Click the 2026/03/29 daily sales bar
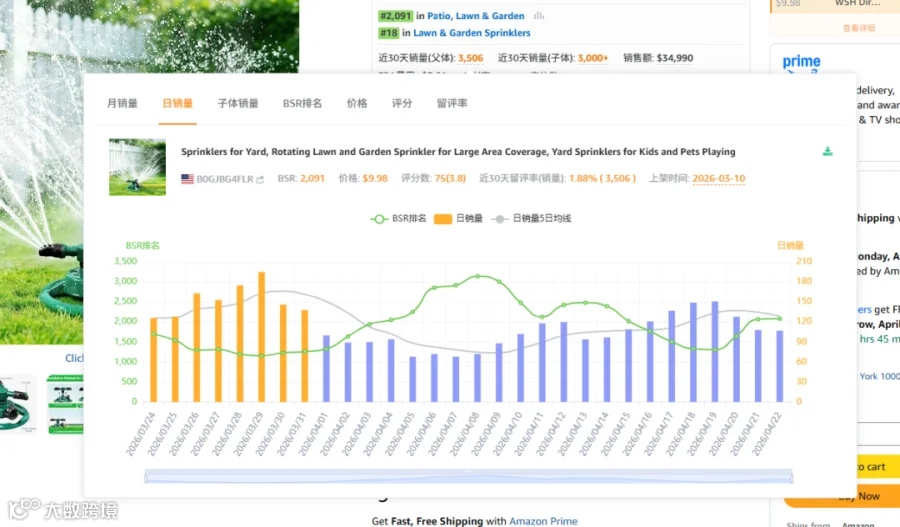This screenshot has width=900, height=527. coord(262,337)
